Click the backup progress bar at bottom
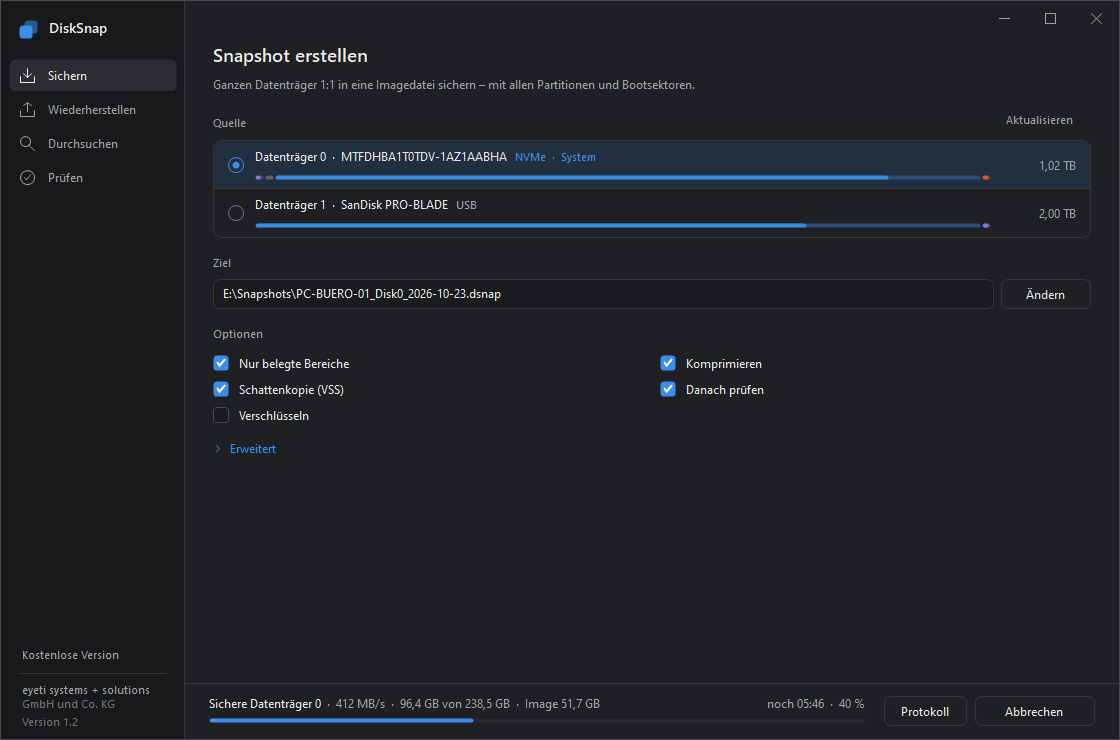Image resolution: width=1120 pixels, height=740 pixels. point(536,720)
